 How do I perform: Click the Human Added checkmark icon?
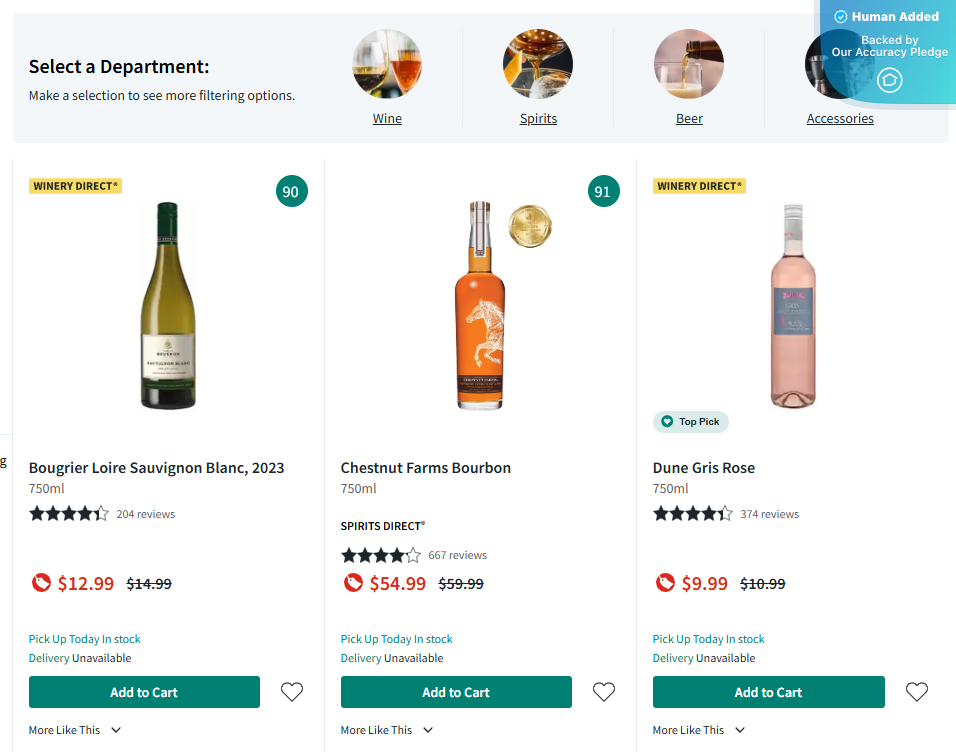click(x=838, y=16)
